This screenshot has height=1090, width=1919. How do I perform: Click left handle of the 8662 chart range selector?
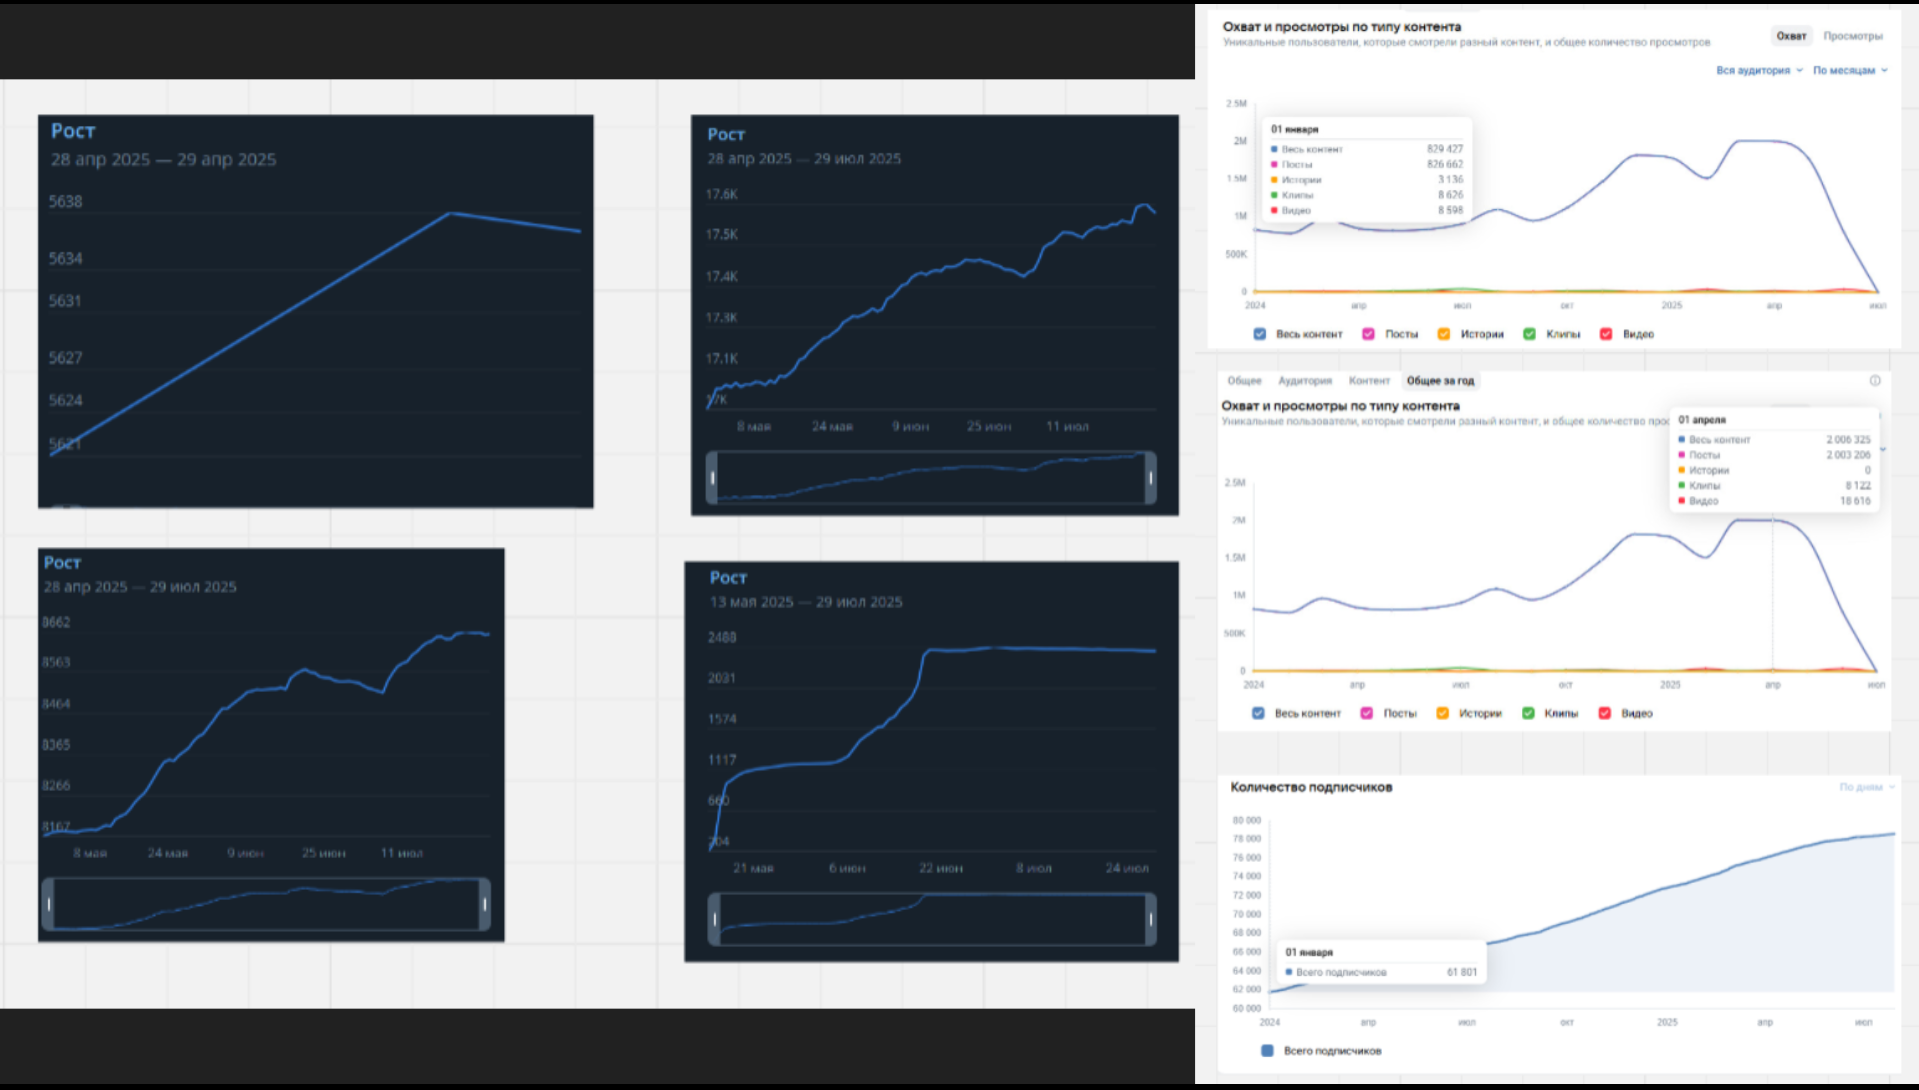pos(48,904)
